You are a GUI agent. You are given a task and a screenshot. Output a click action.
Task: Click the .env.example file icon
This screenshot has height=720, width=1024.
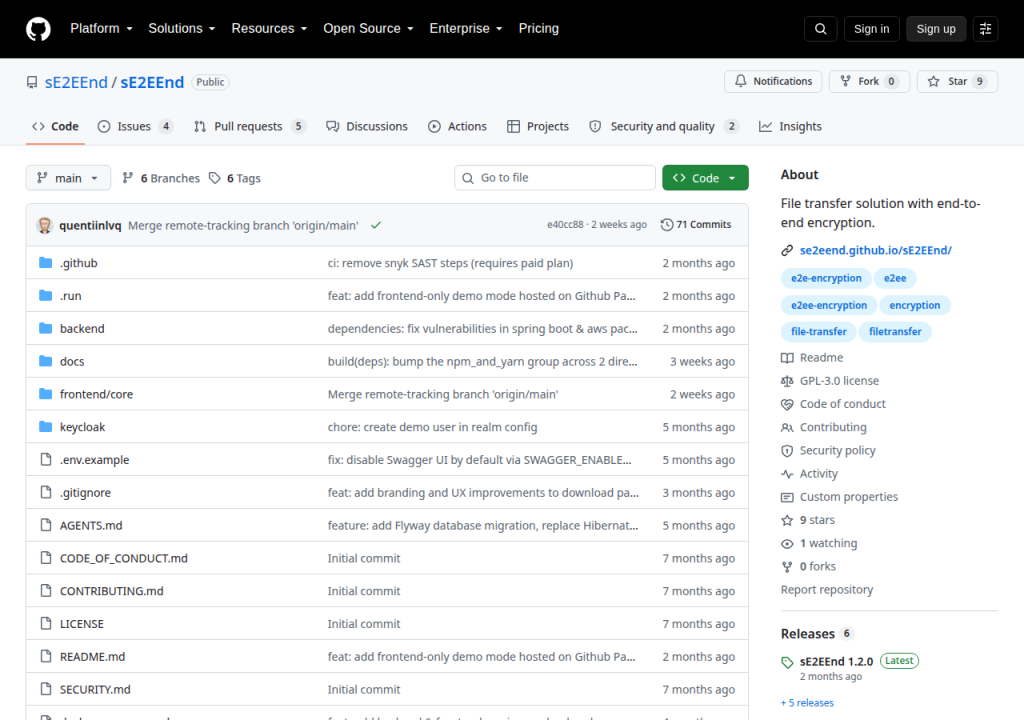(x=46, y=459)
